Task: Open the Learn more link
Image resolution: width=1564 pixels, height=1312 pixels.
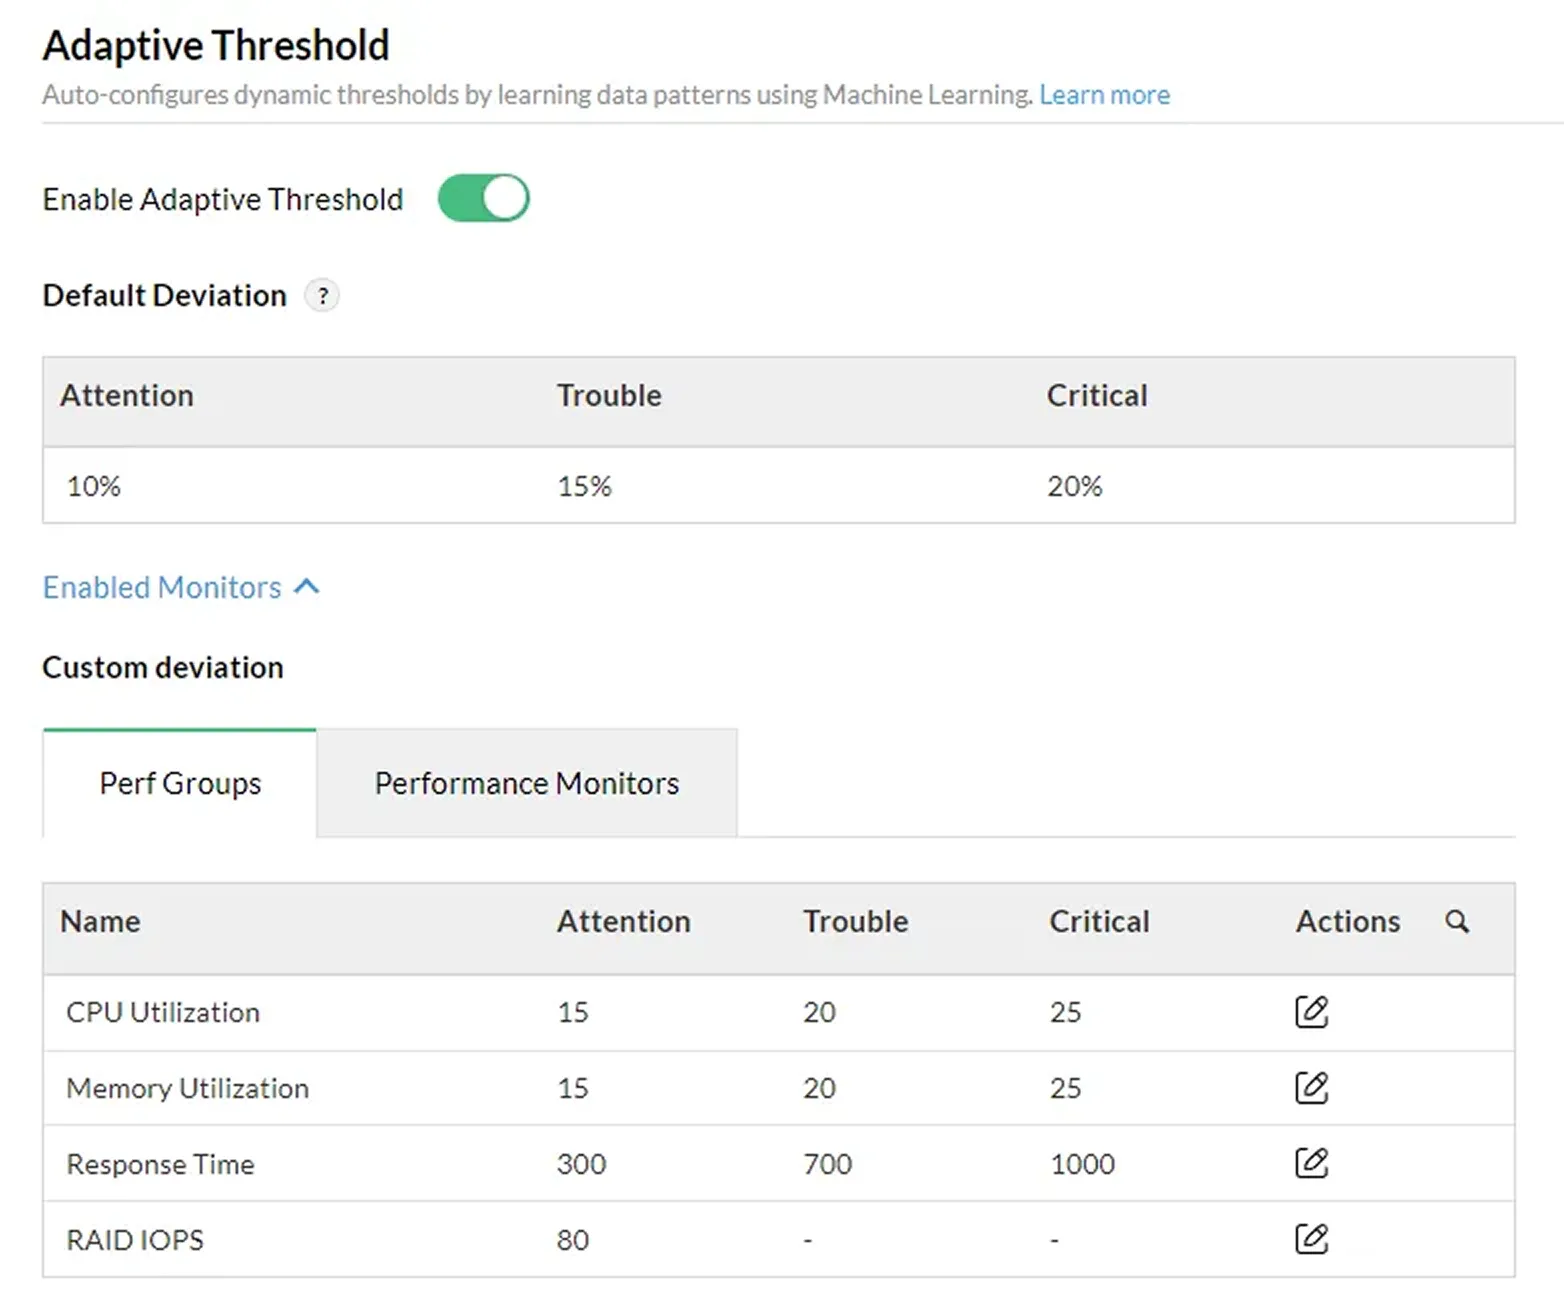Action: pos(1104,94)
